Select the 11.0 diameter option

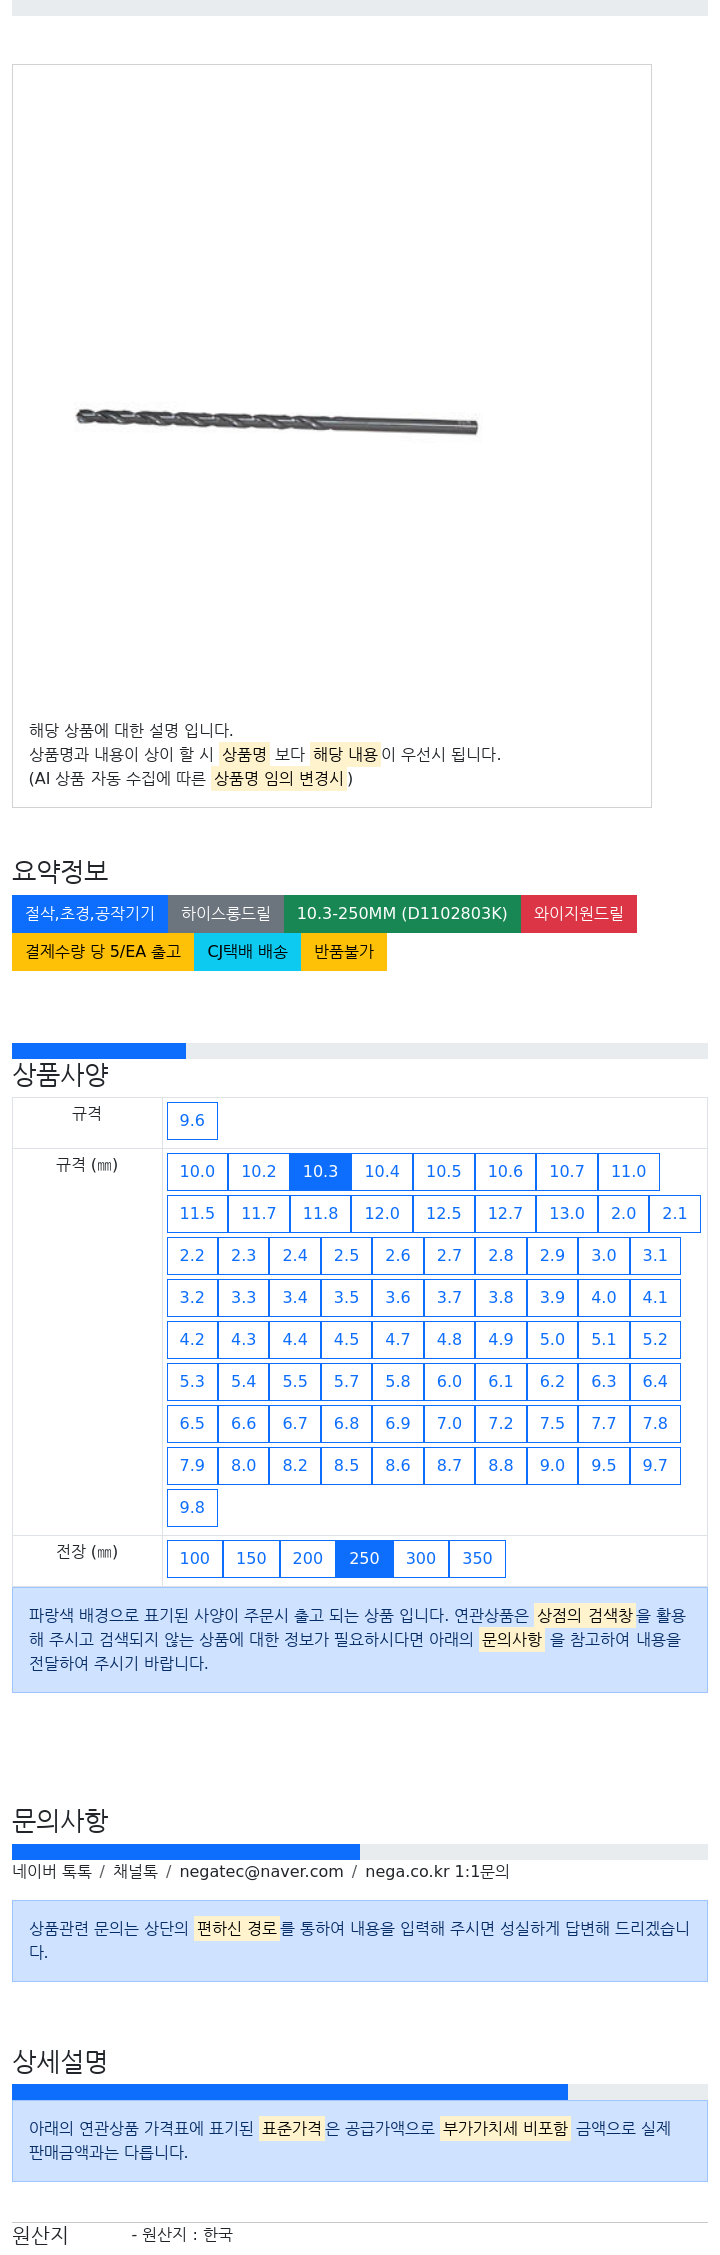[x=628, y=1171]
